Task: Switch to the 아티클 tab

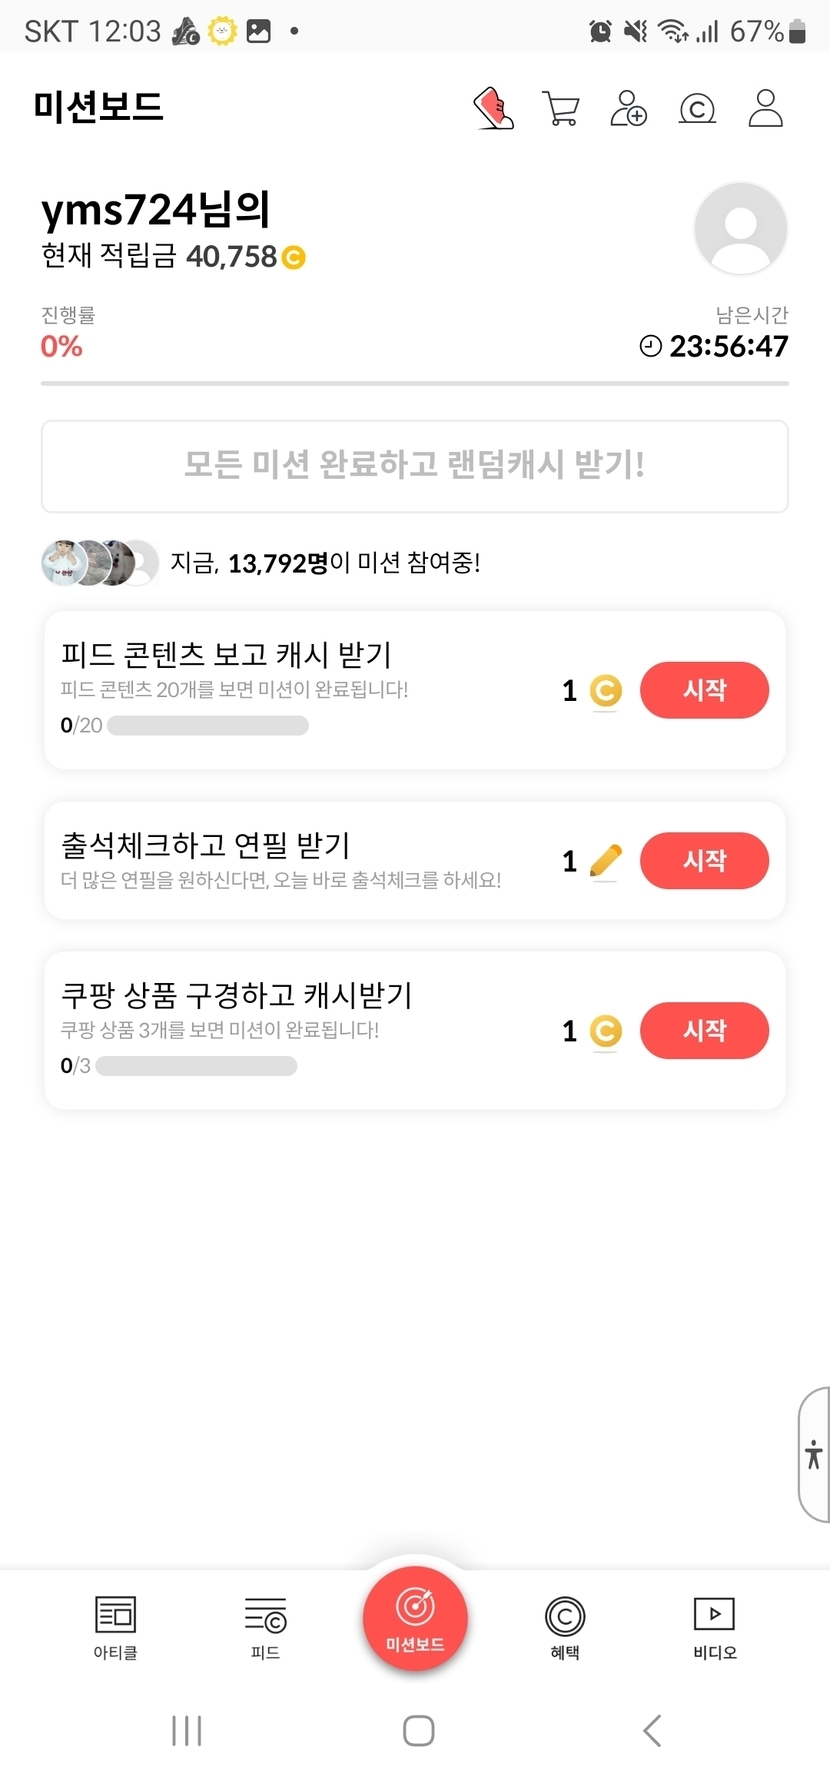Action: tap(115, 1626)
